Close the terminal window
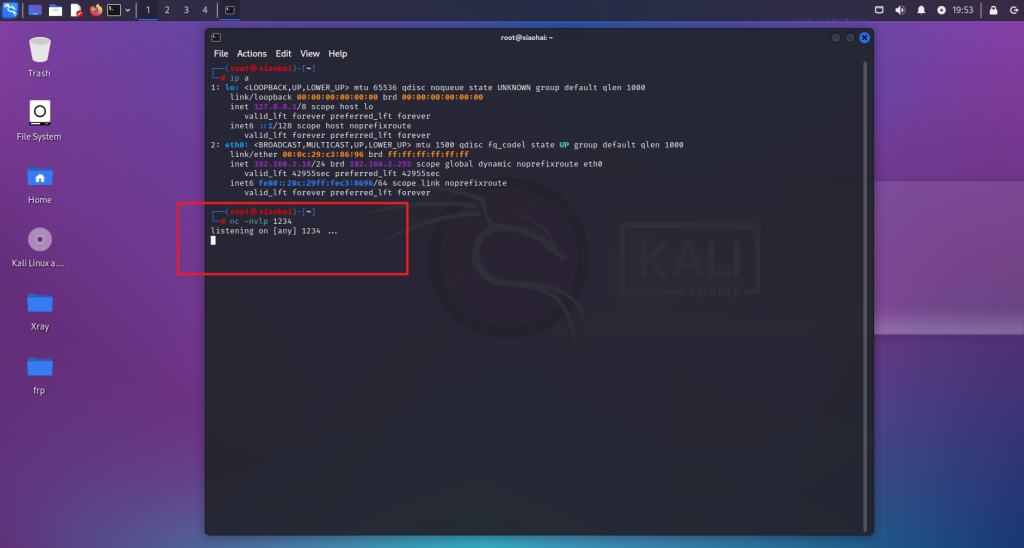 click(864, 38)
